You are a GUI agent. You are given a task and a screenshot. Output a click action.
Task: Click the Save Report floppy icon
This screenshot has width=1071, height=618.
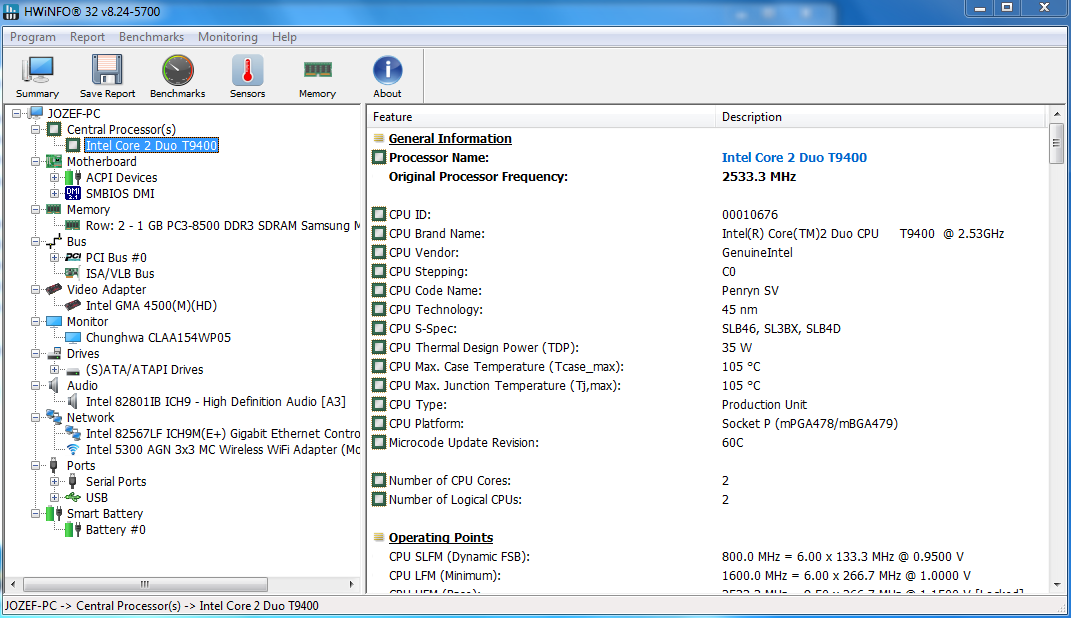click(107, 76)
